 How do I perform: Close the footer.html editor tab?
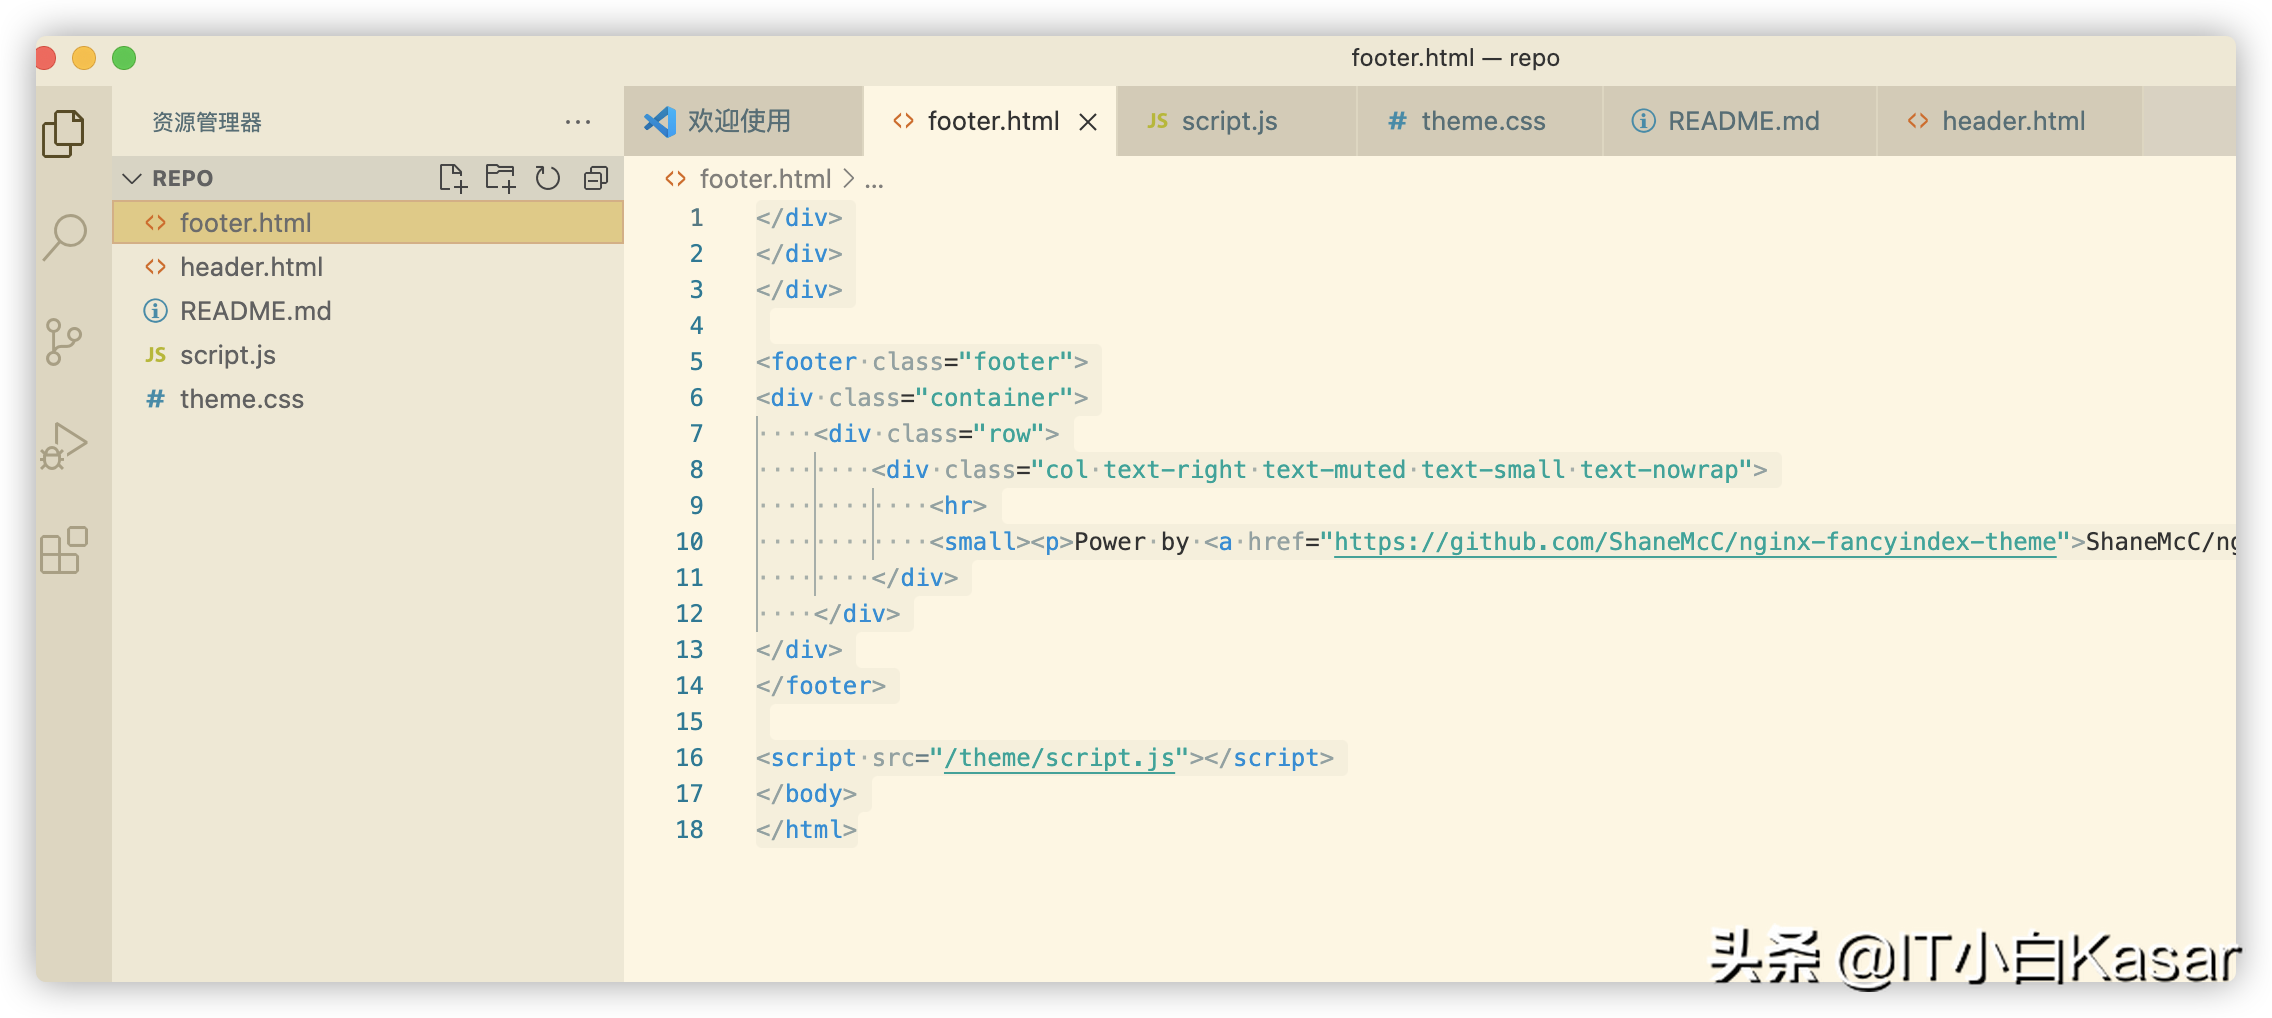(1088, 122)
